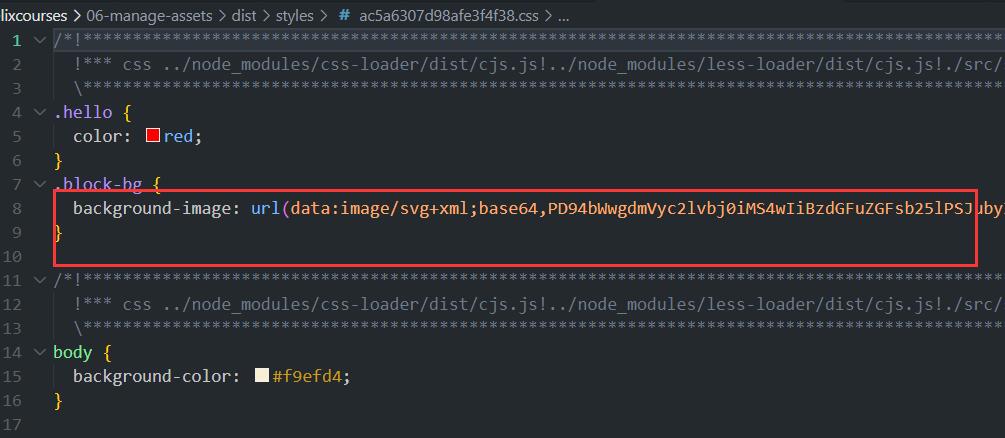Click the CSS file icon in breadcrumb

coord(344,15)
